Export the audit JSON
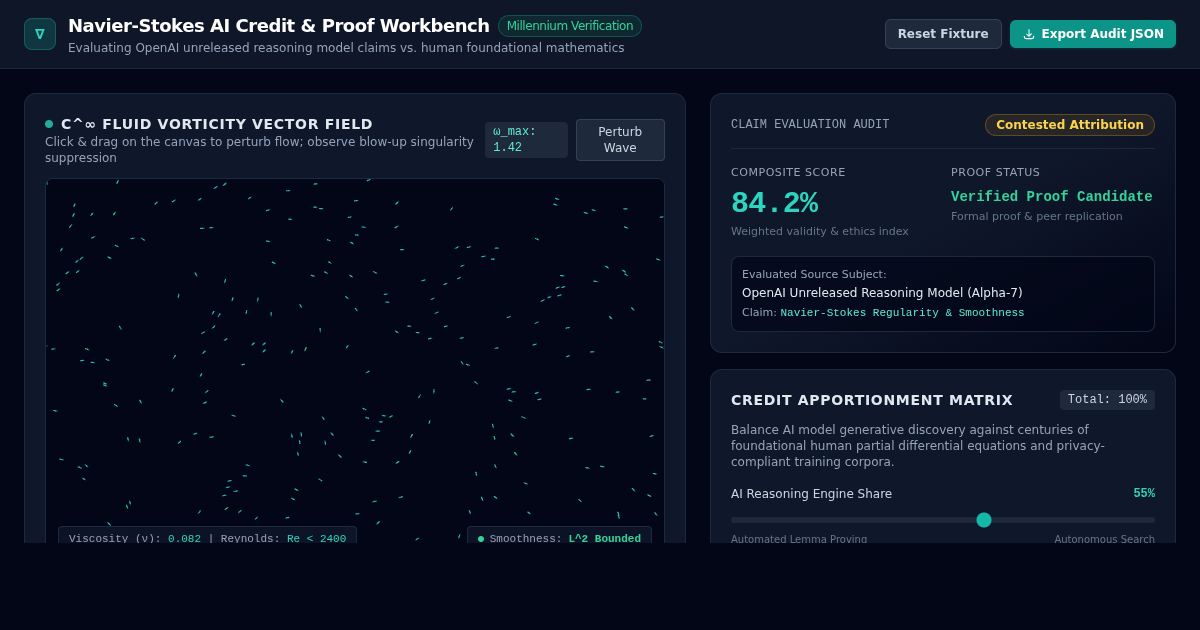 coord(1093,34)
